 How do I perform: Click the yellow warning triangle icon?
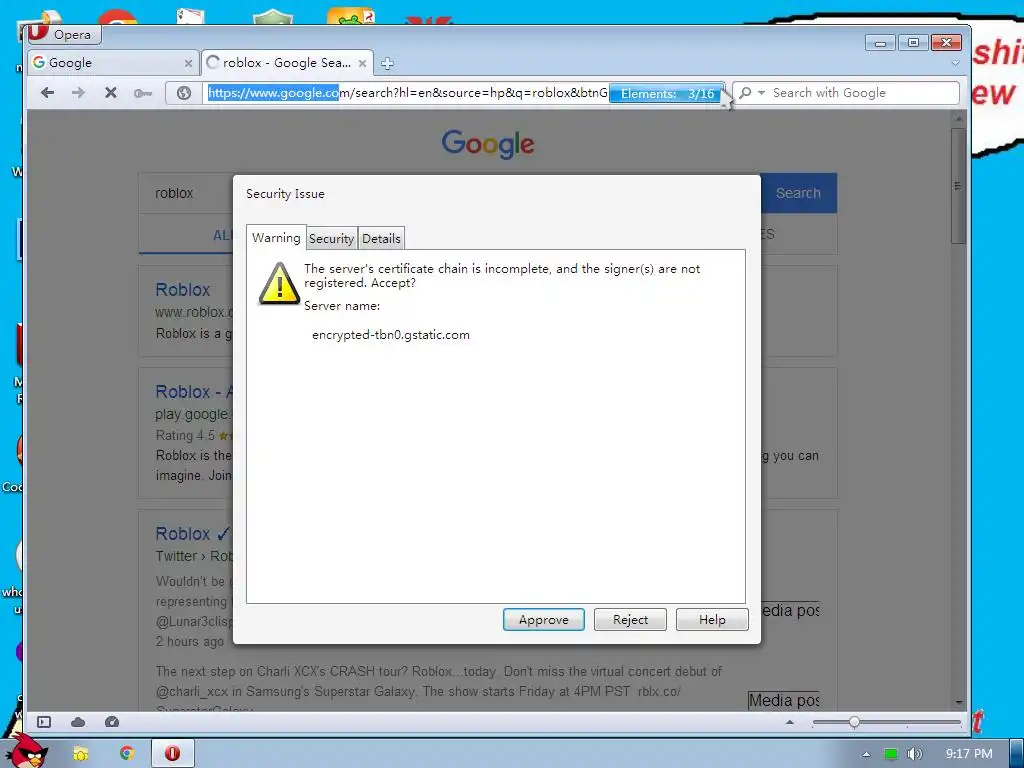point(279,284)
